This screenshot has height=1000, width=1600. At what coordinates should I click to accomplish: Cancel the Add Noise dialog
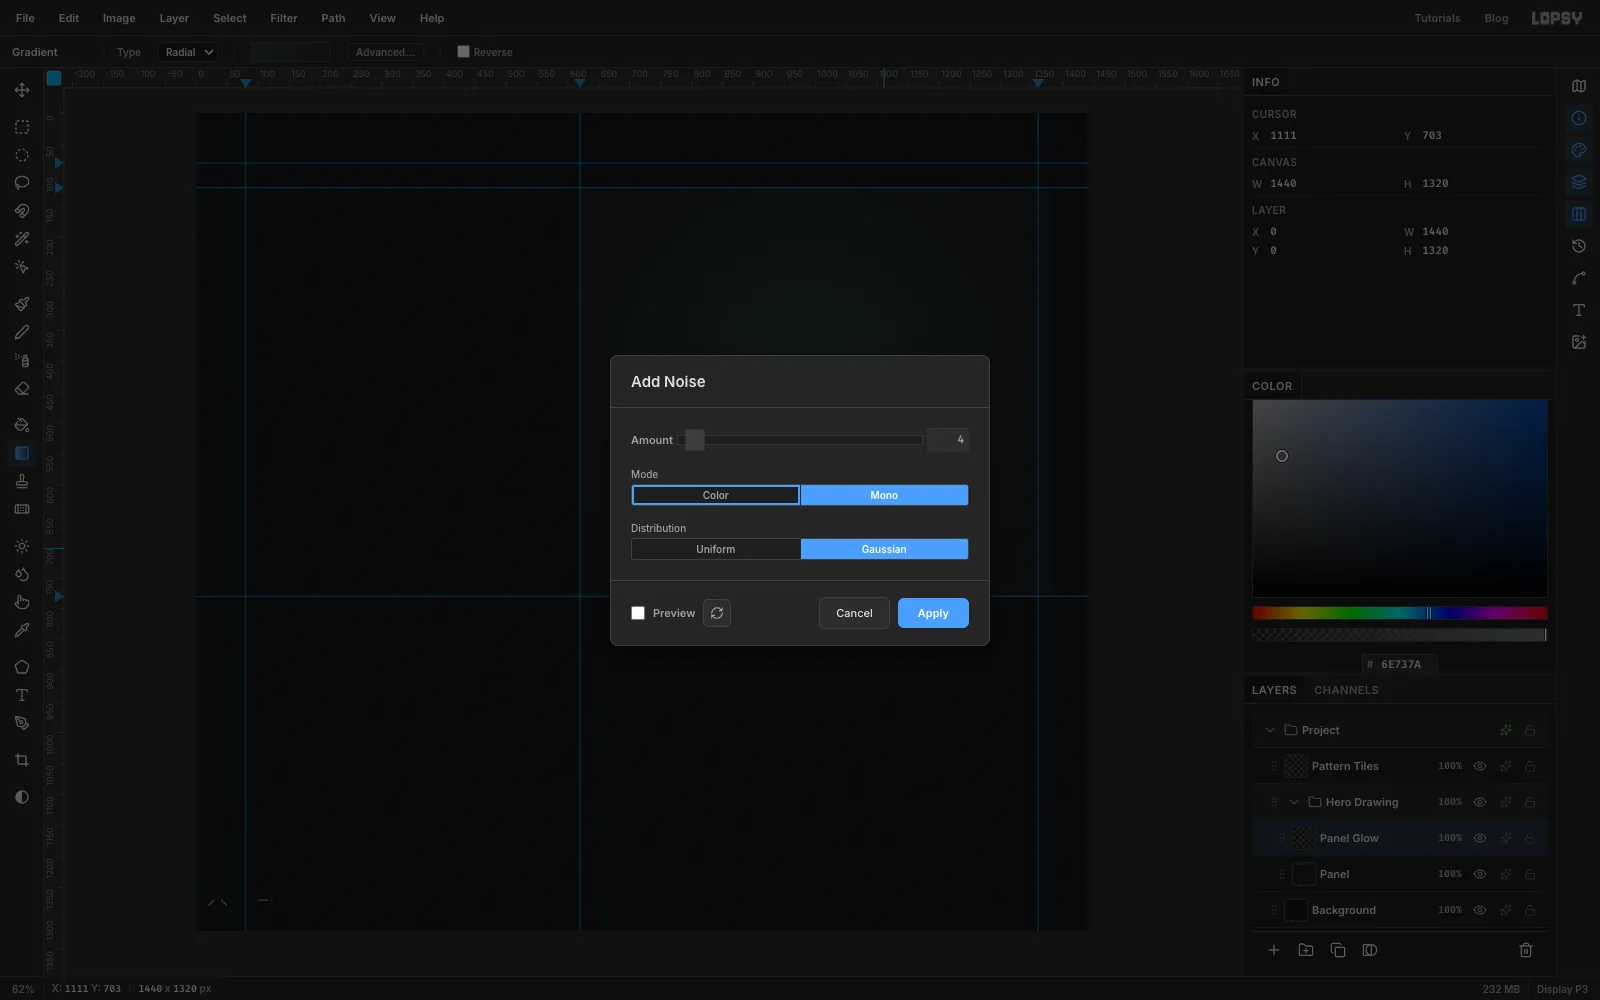[x=854, y=613]
